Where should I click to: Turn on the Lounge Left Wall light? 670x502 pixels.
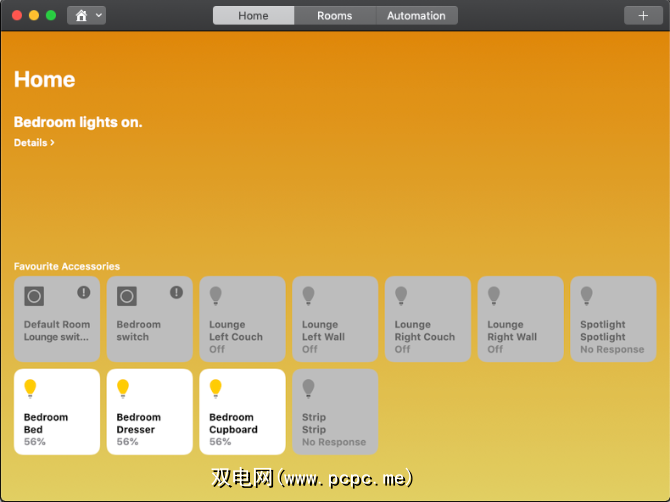point(334,319)
